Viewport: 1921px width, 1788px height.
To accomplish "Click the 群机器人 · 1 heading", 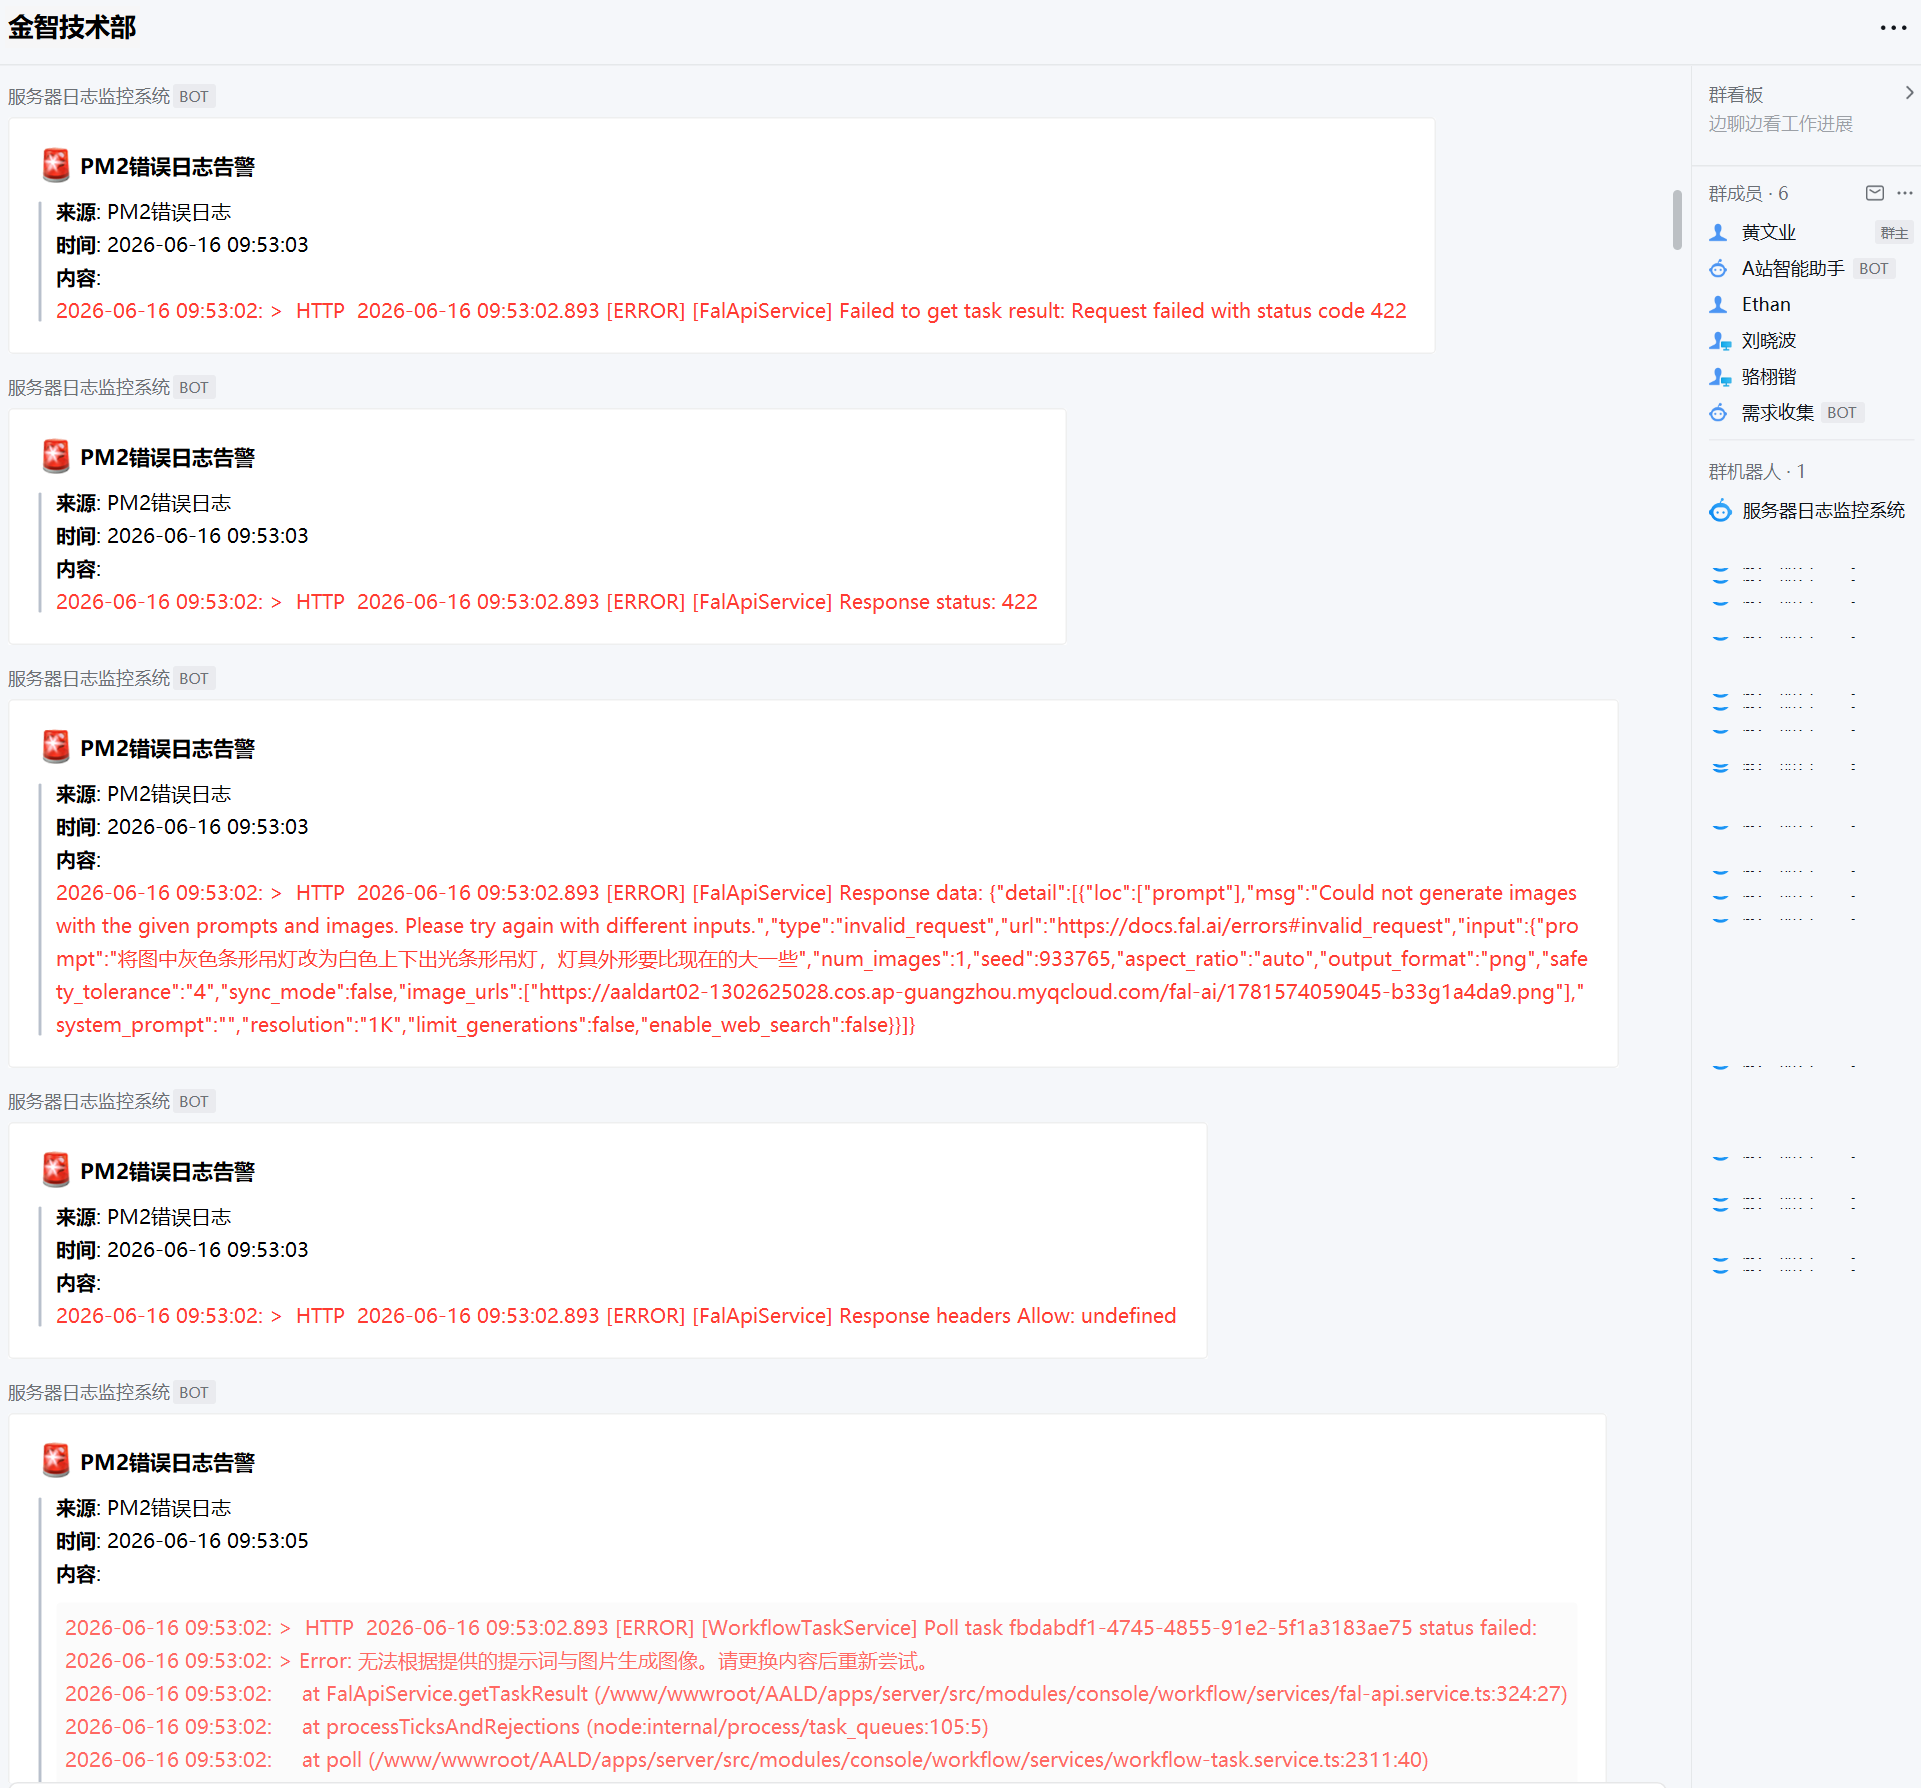I will 1756,471.
